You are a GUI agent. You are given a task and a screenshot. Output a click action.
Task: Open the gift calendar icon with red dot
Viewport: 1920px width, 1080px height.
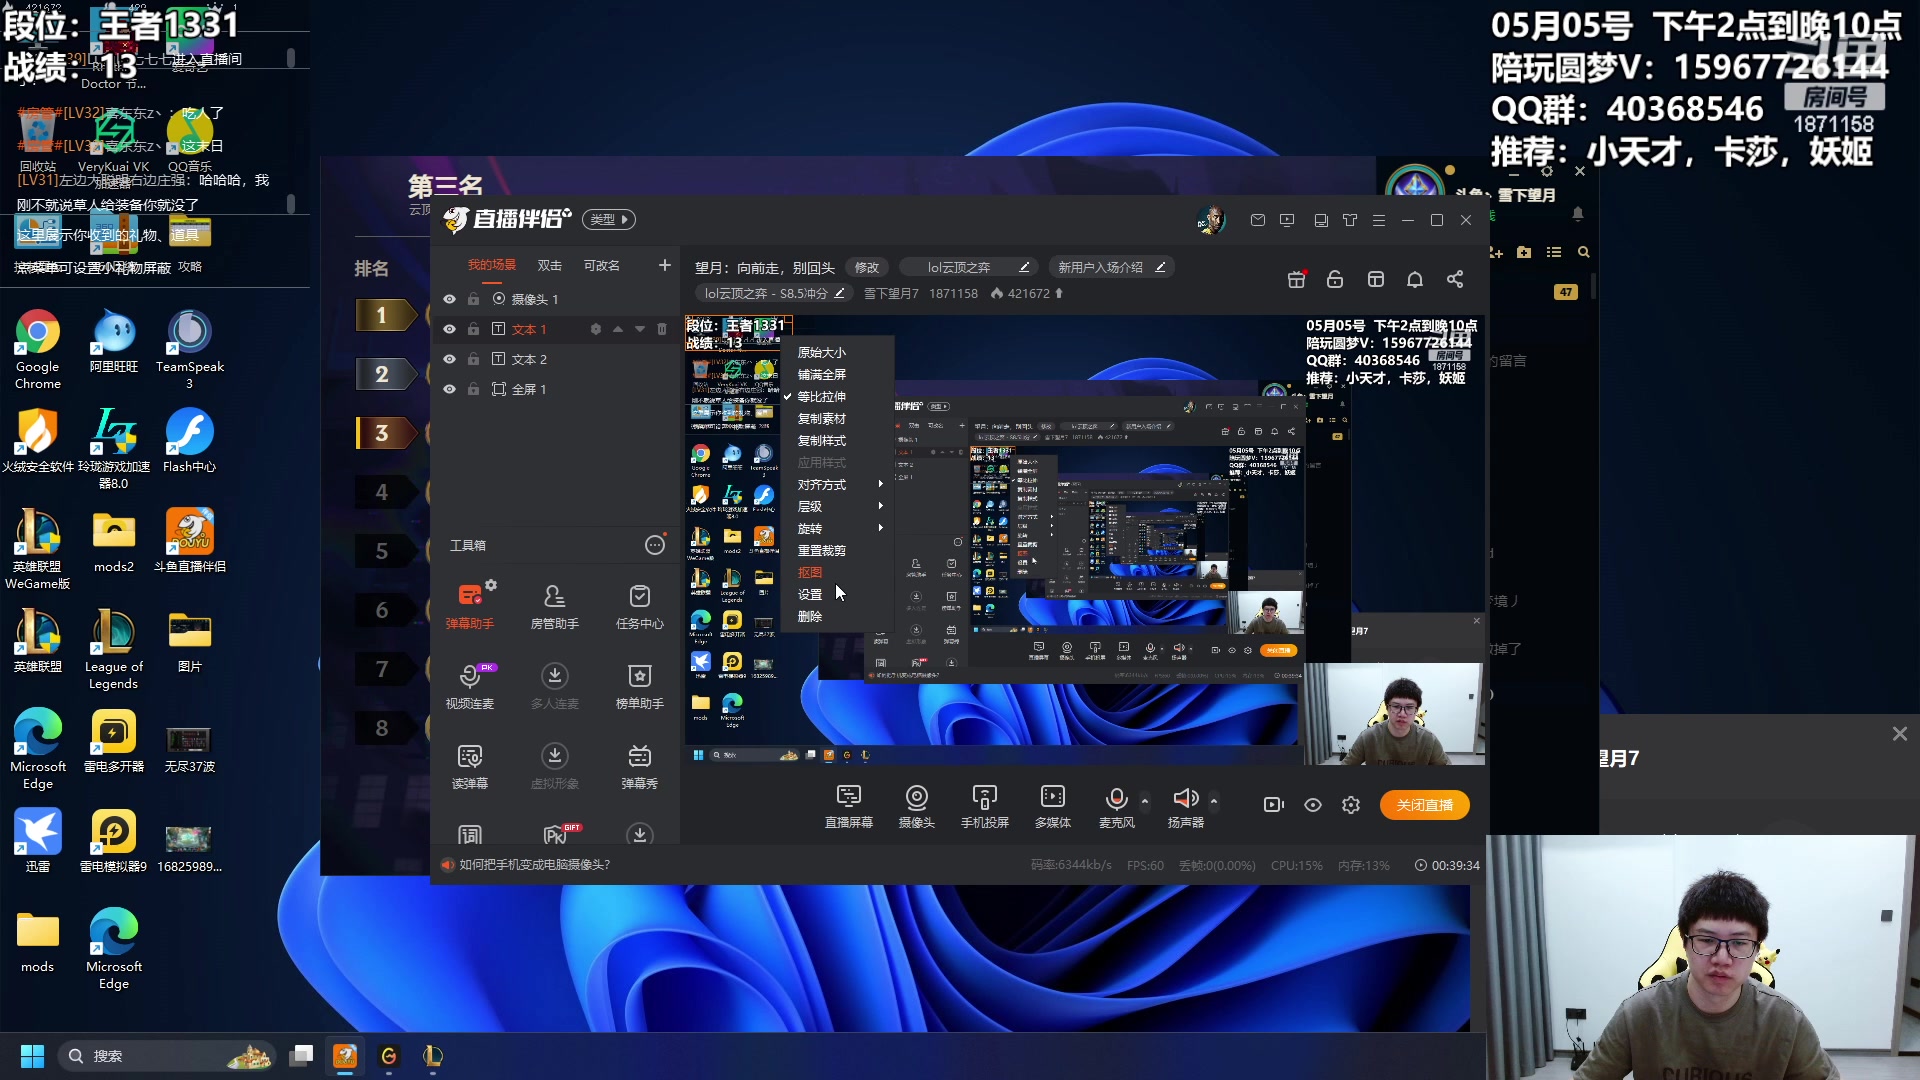click(x=1296, y=280)
